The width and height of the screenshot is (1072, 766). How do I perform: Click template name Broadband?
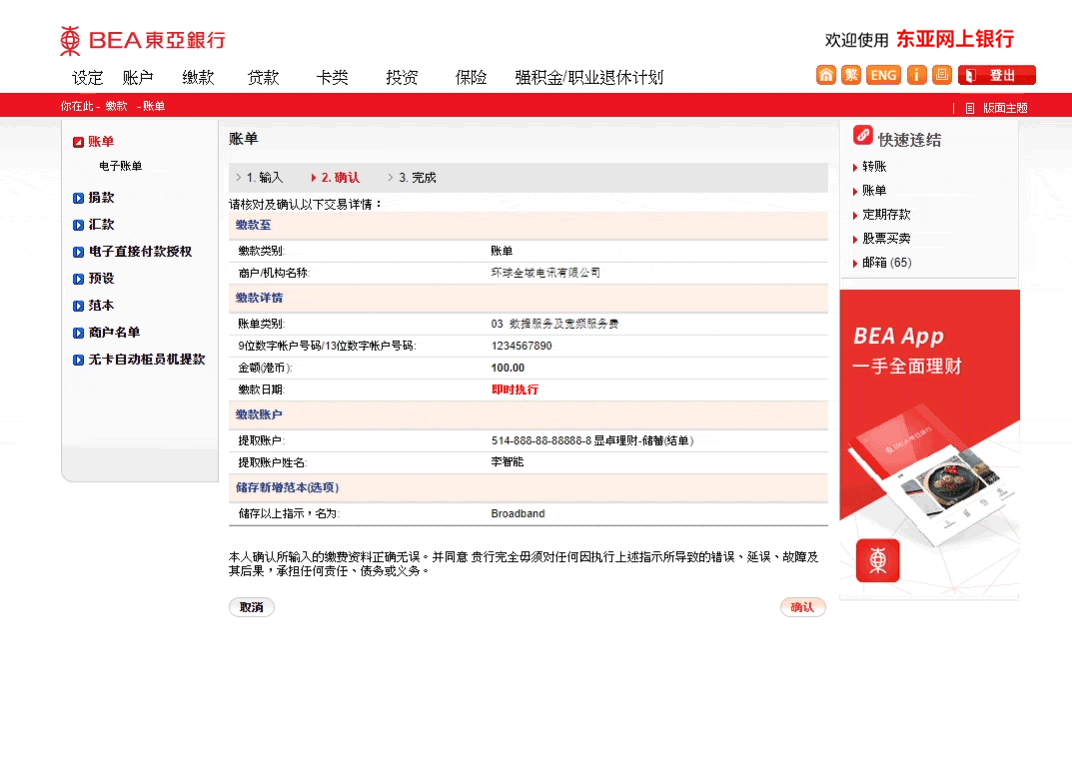518,514
